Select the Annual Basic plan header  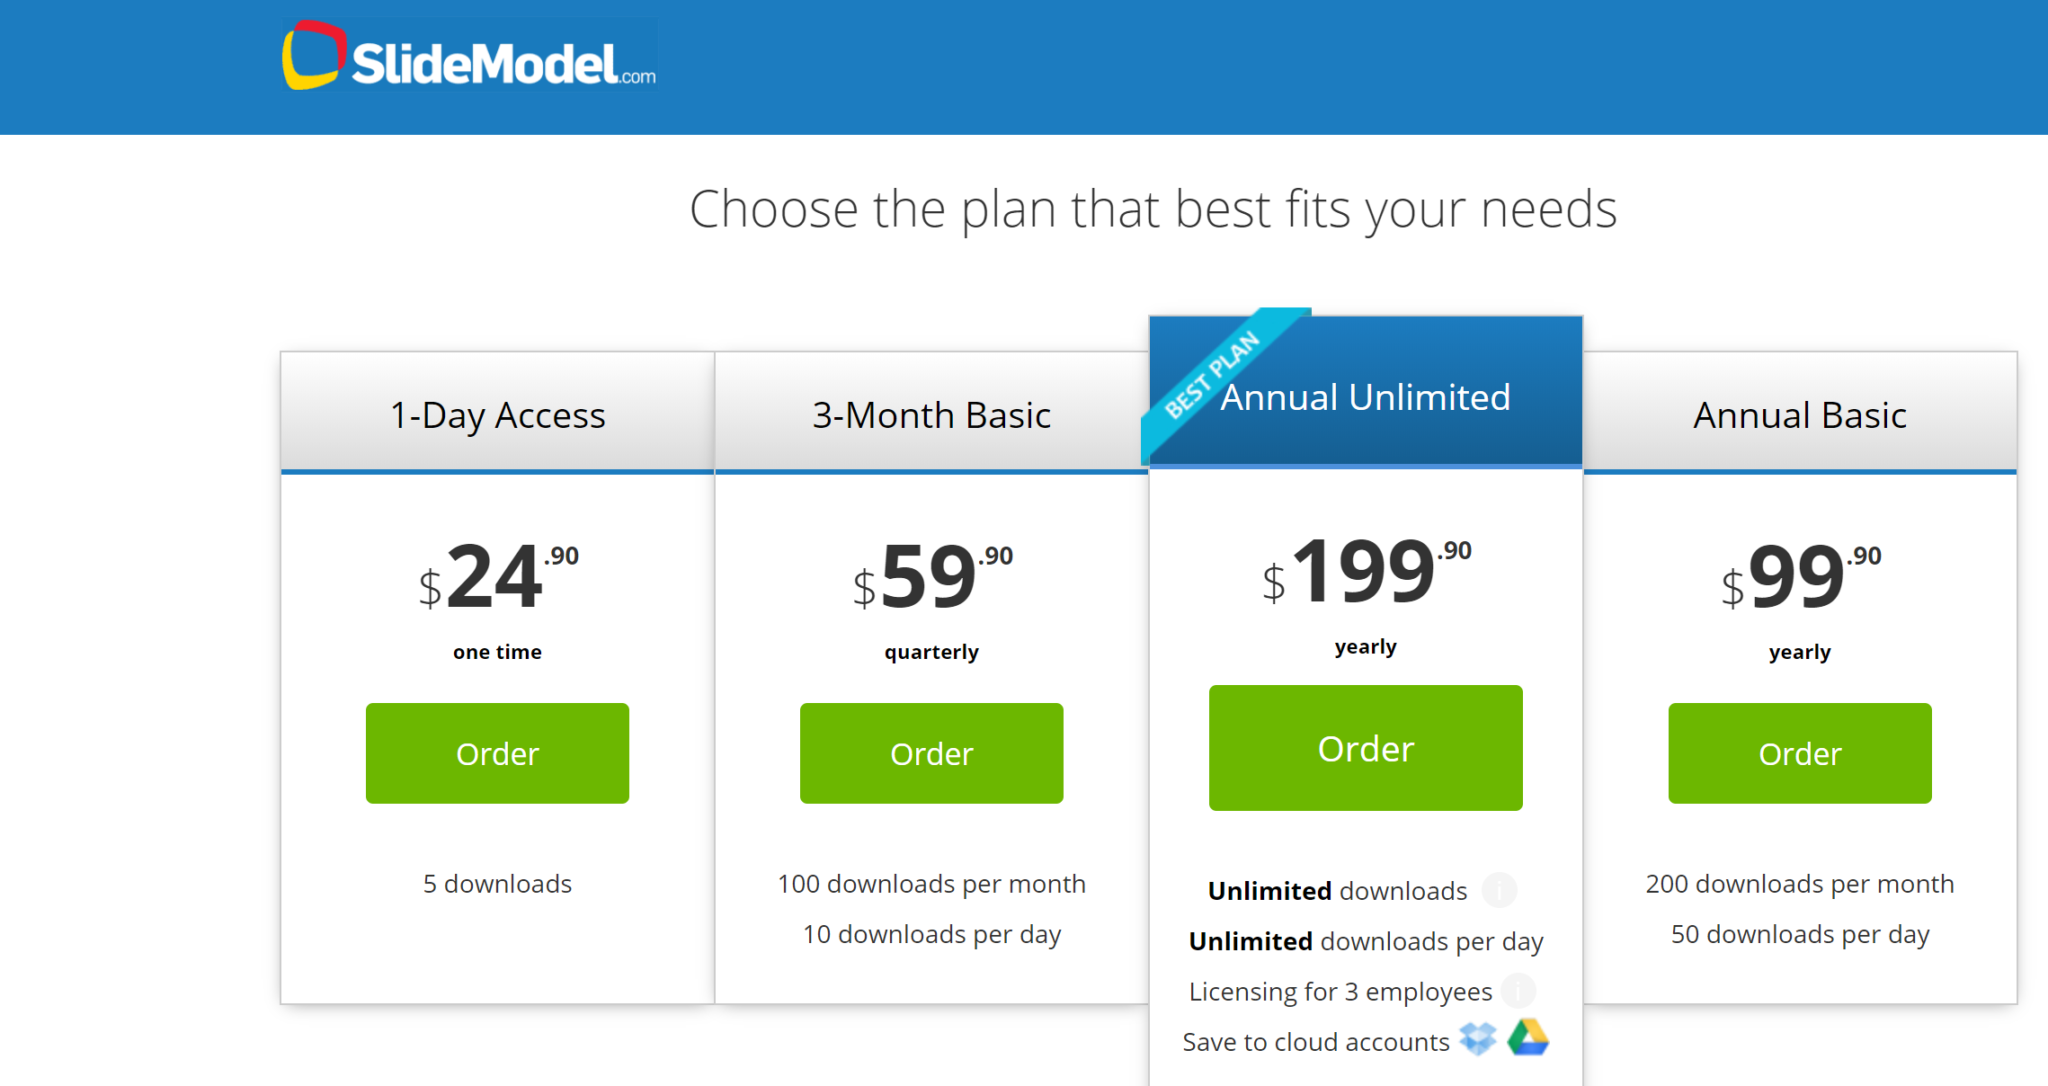click(x=1800, y=414)
